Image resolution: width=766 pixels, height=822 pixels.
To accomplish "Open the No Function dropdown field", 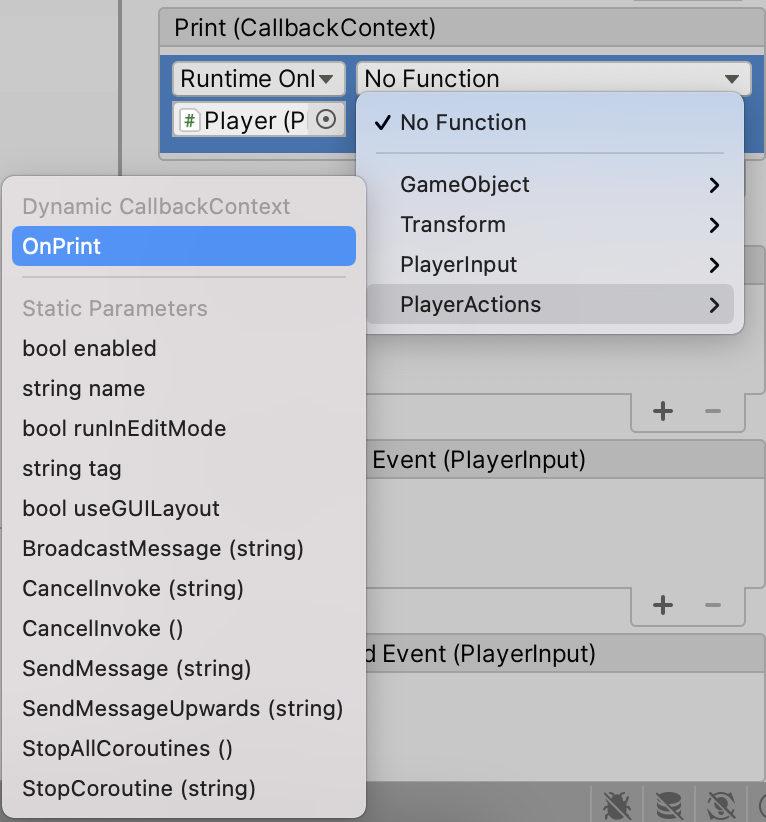I will point(553,79).
